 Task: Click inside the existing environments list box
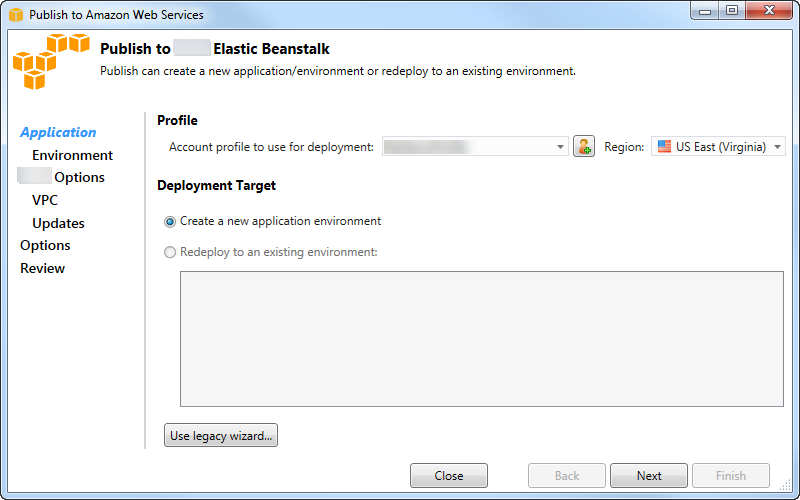pyautogui.click(x=481, y=339)
